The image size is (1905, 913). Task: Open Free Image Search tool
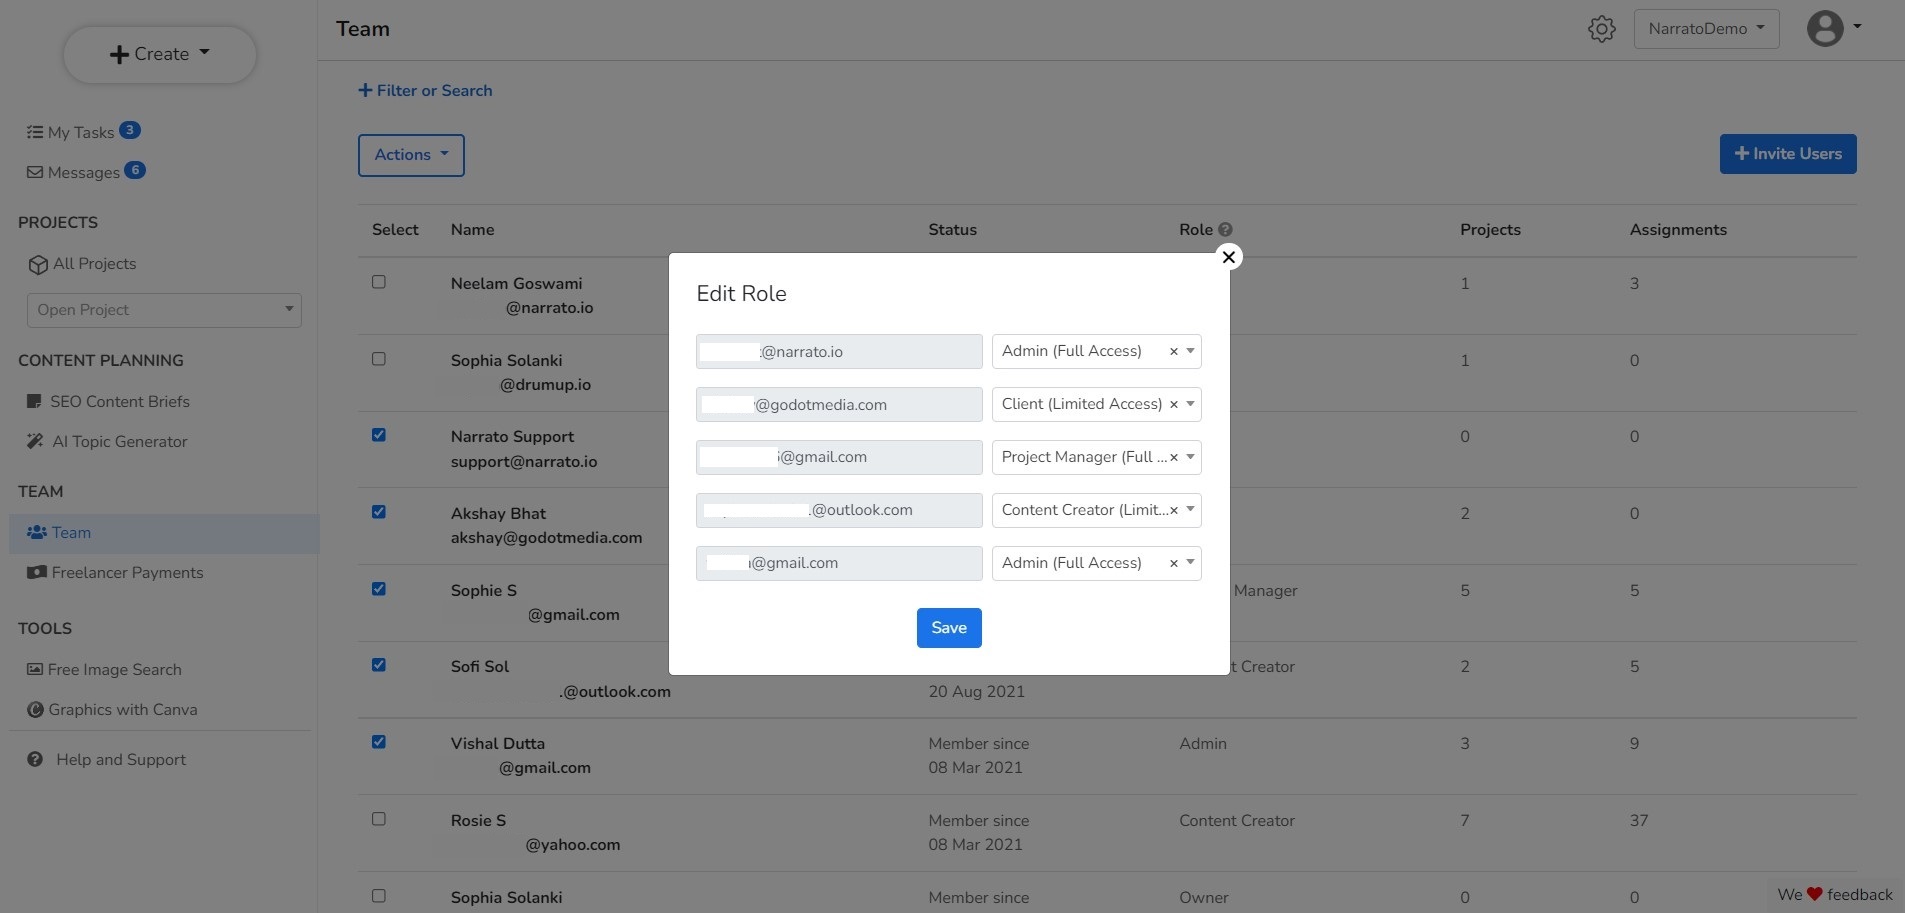tap(114, 669)
